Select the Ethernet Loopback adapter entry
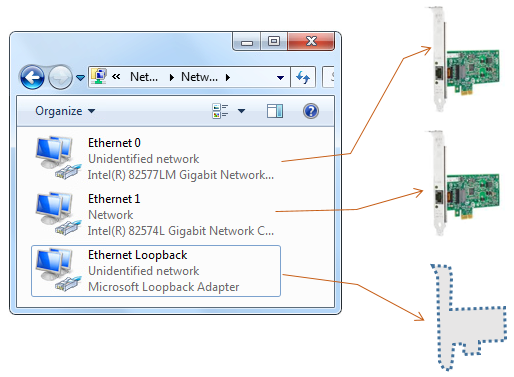 (156, 271)
